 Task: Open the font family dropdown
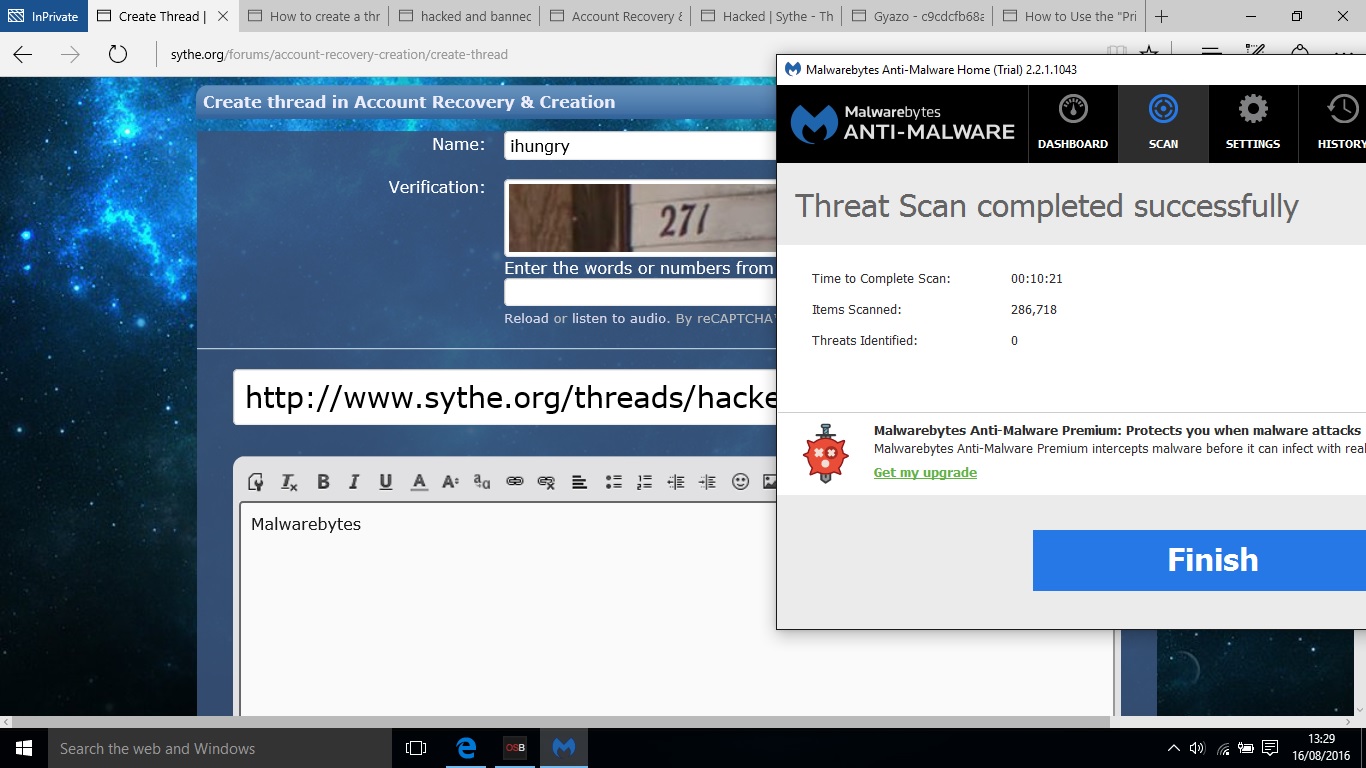(482, 481)
